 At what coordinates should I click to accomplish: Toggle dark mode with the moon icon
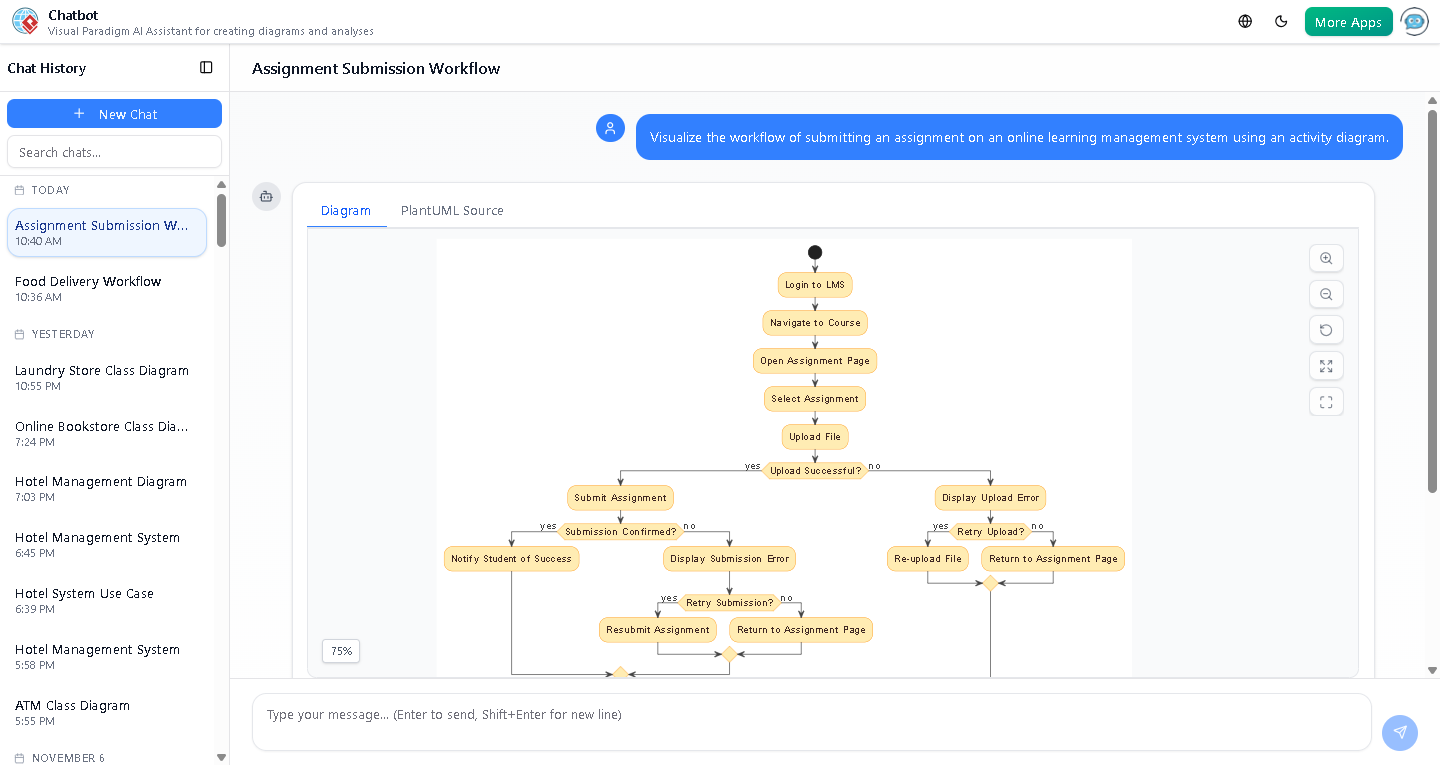tap(1281, 20)
